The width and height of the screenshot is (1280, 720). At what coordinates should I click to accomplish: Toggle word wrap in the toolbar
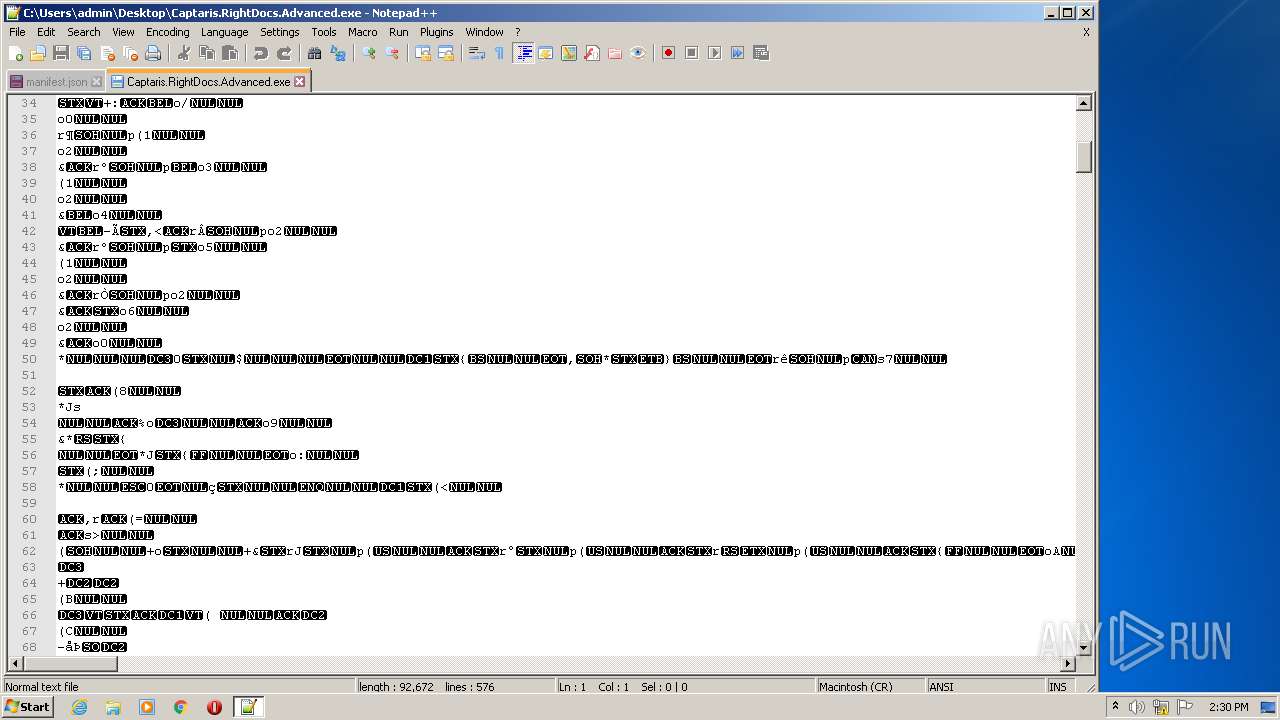477,53
